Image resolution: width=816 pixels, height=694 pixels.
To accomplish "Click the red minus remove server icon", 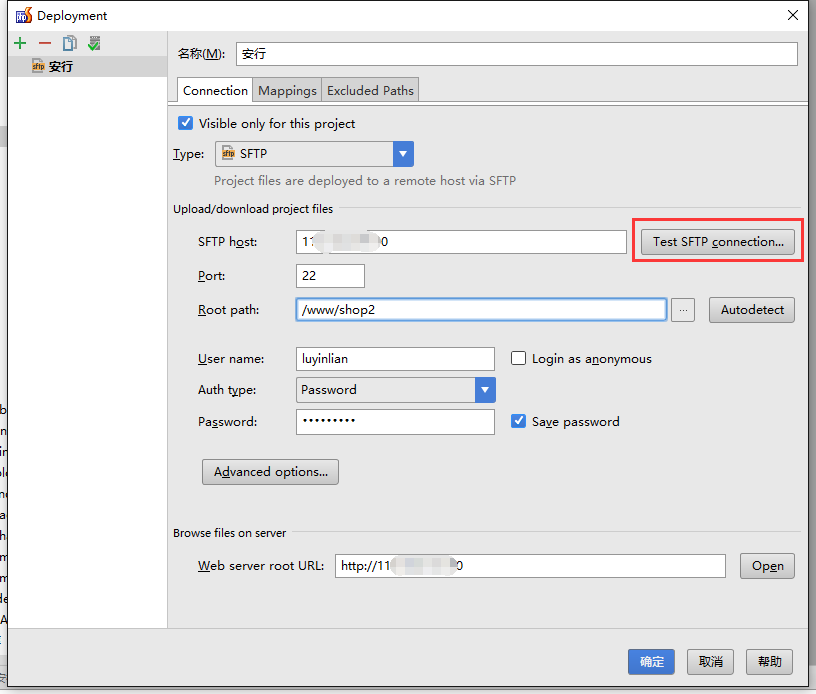I will click(44, 43).
